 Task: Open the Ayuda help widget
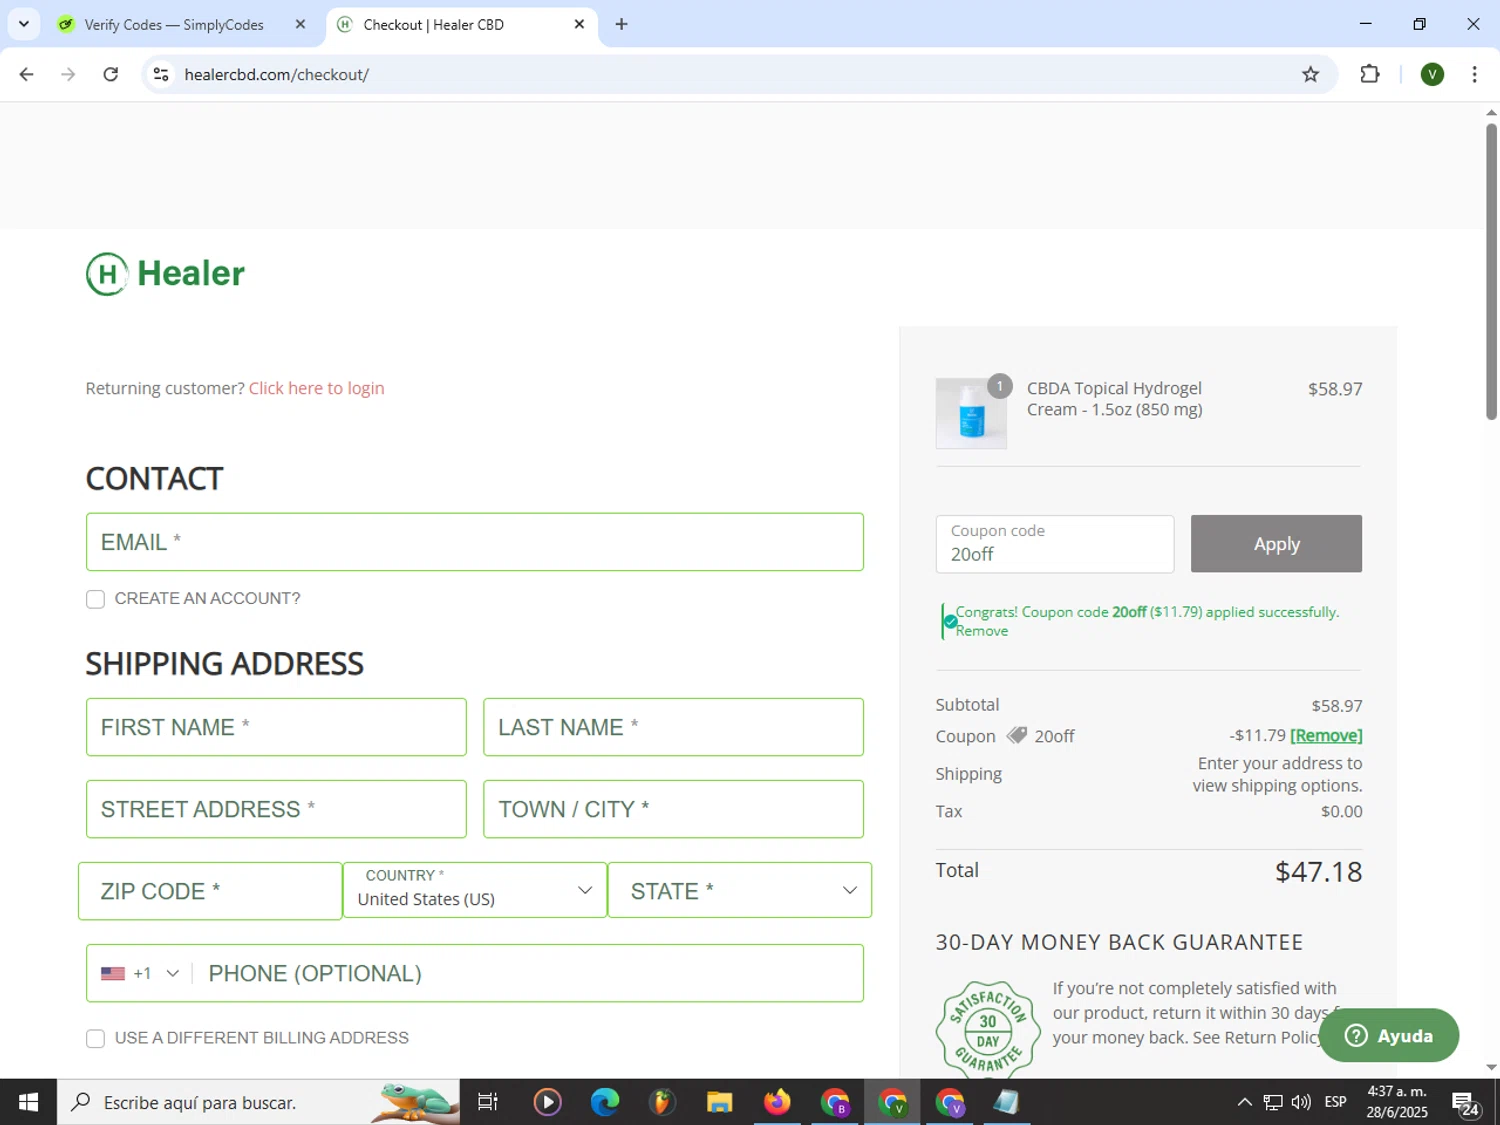[1389, 1036]
